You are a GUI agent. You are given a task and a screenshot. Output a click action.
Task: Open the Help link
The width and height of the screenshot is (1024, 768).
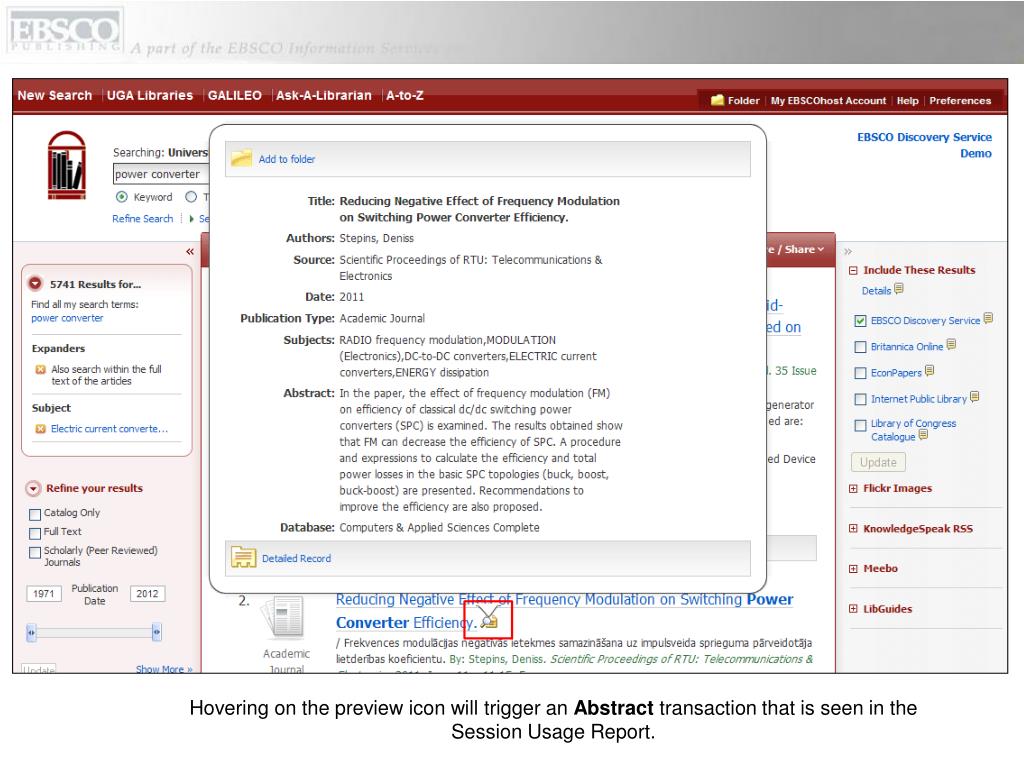(908, 101)
